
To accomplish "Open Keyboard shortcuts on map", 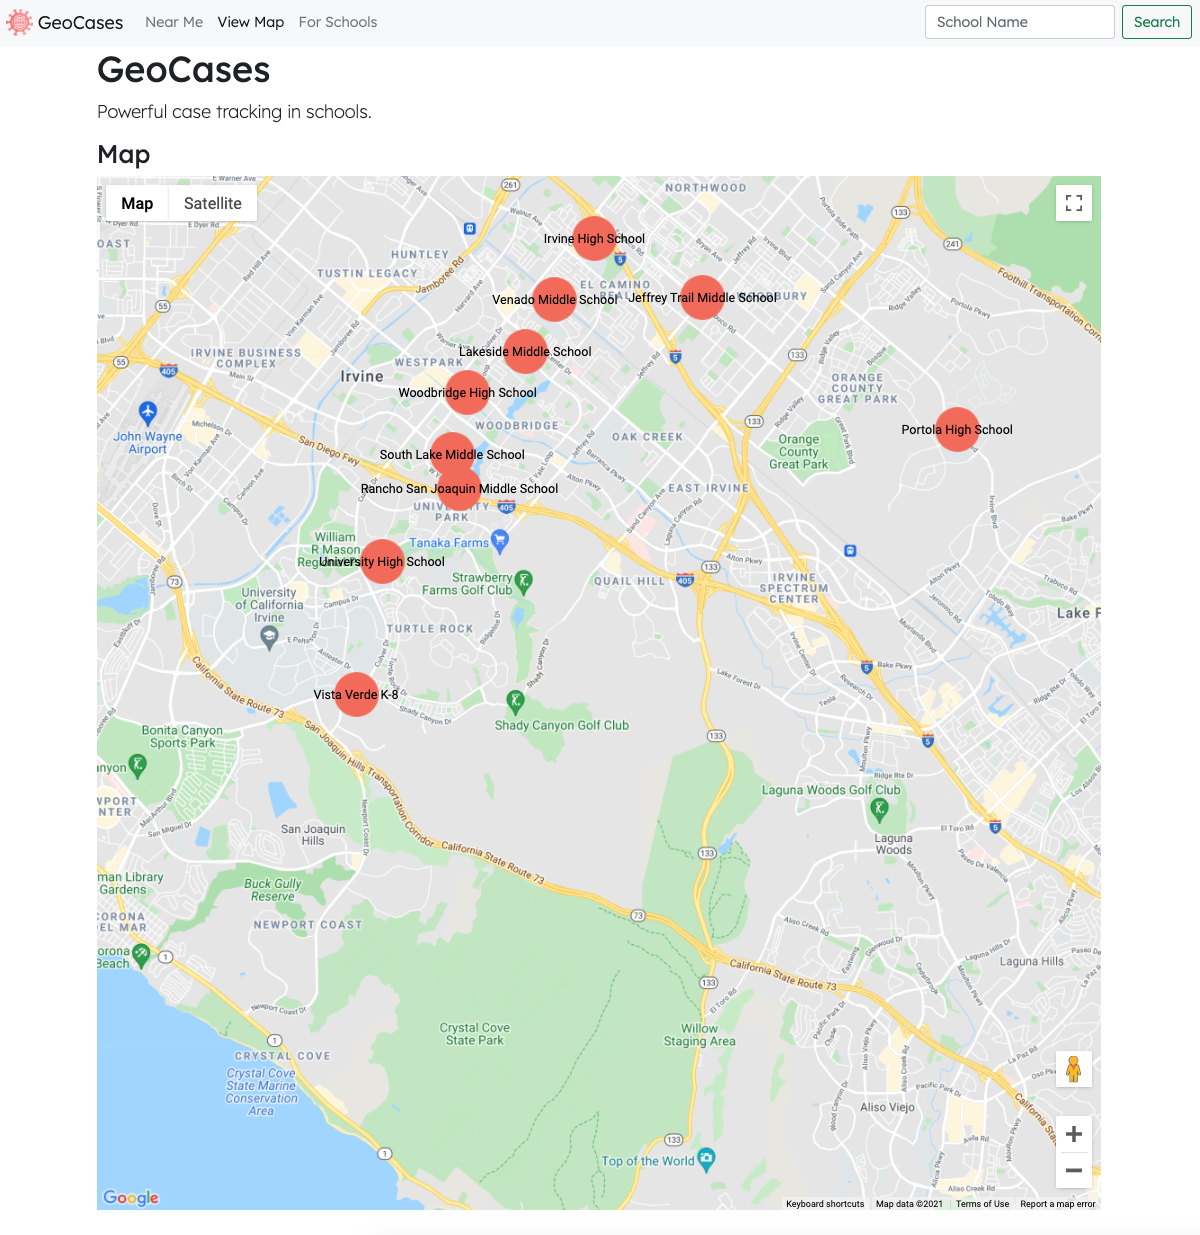I will tap(825, 1204).
